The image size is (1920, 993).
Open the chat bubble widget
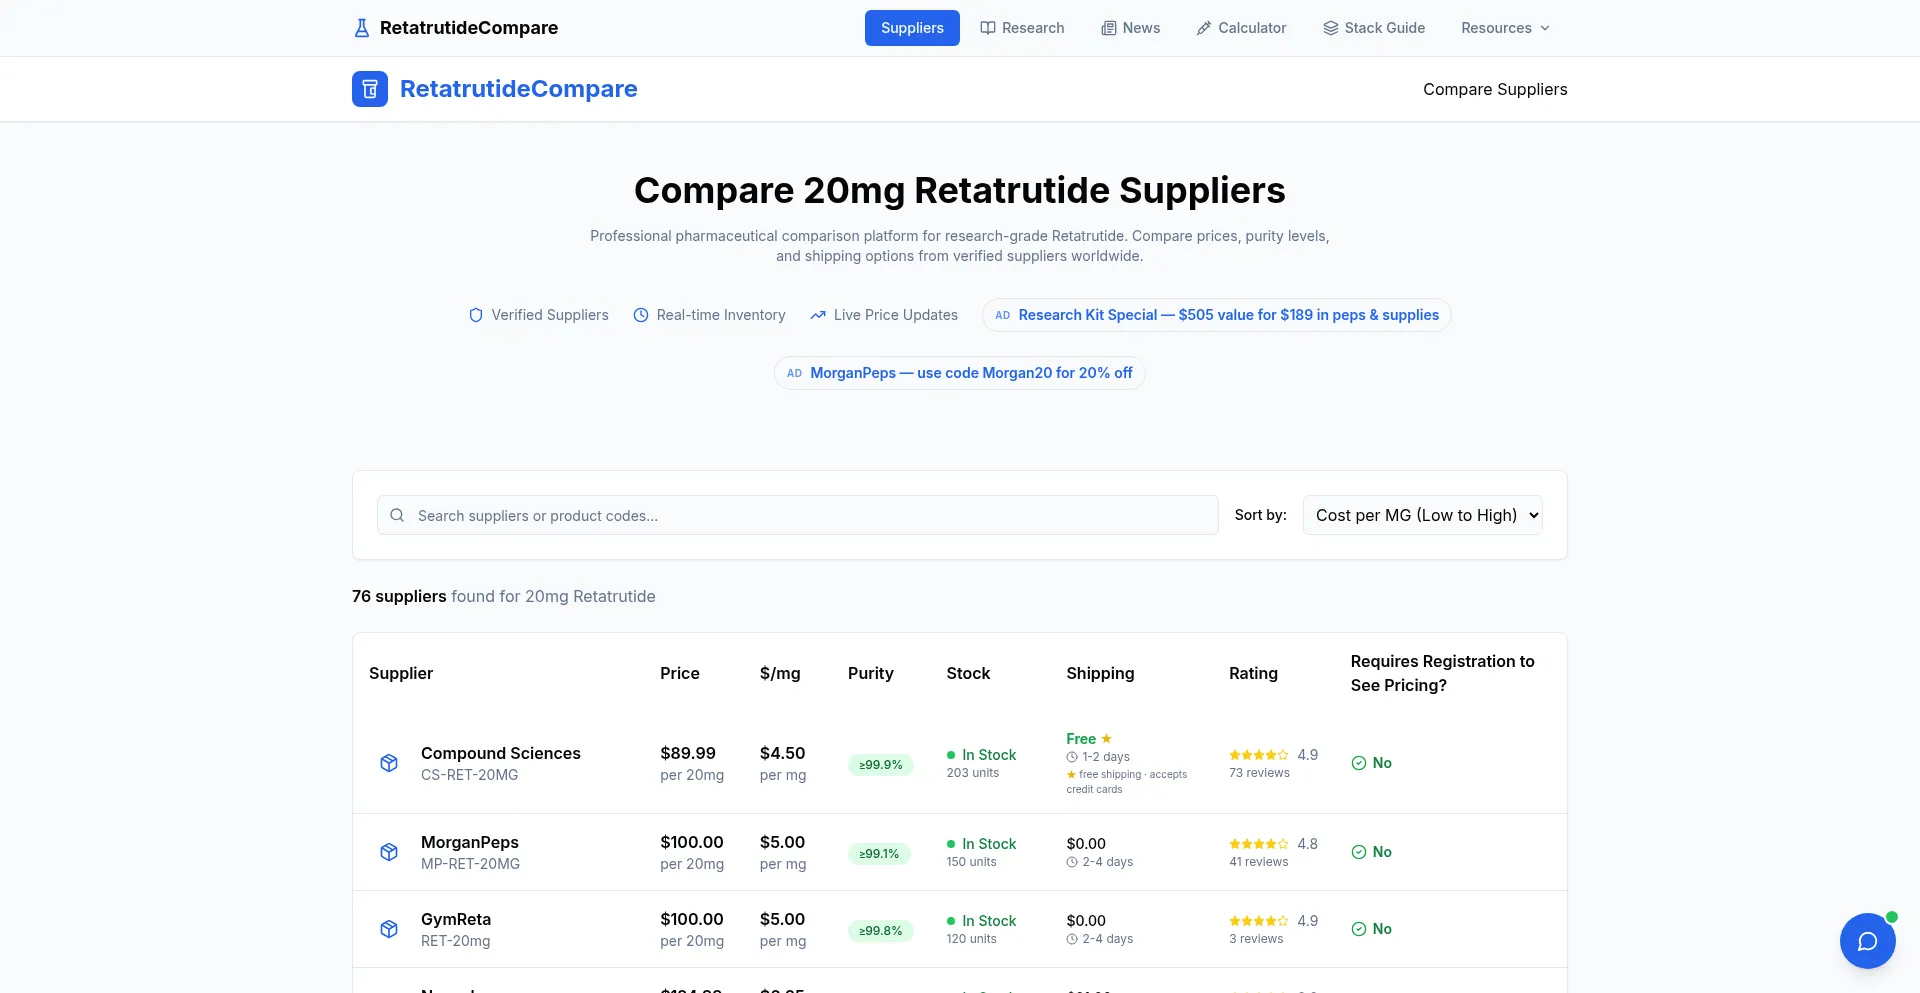[x=1868, y=941]
